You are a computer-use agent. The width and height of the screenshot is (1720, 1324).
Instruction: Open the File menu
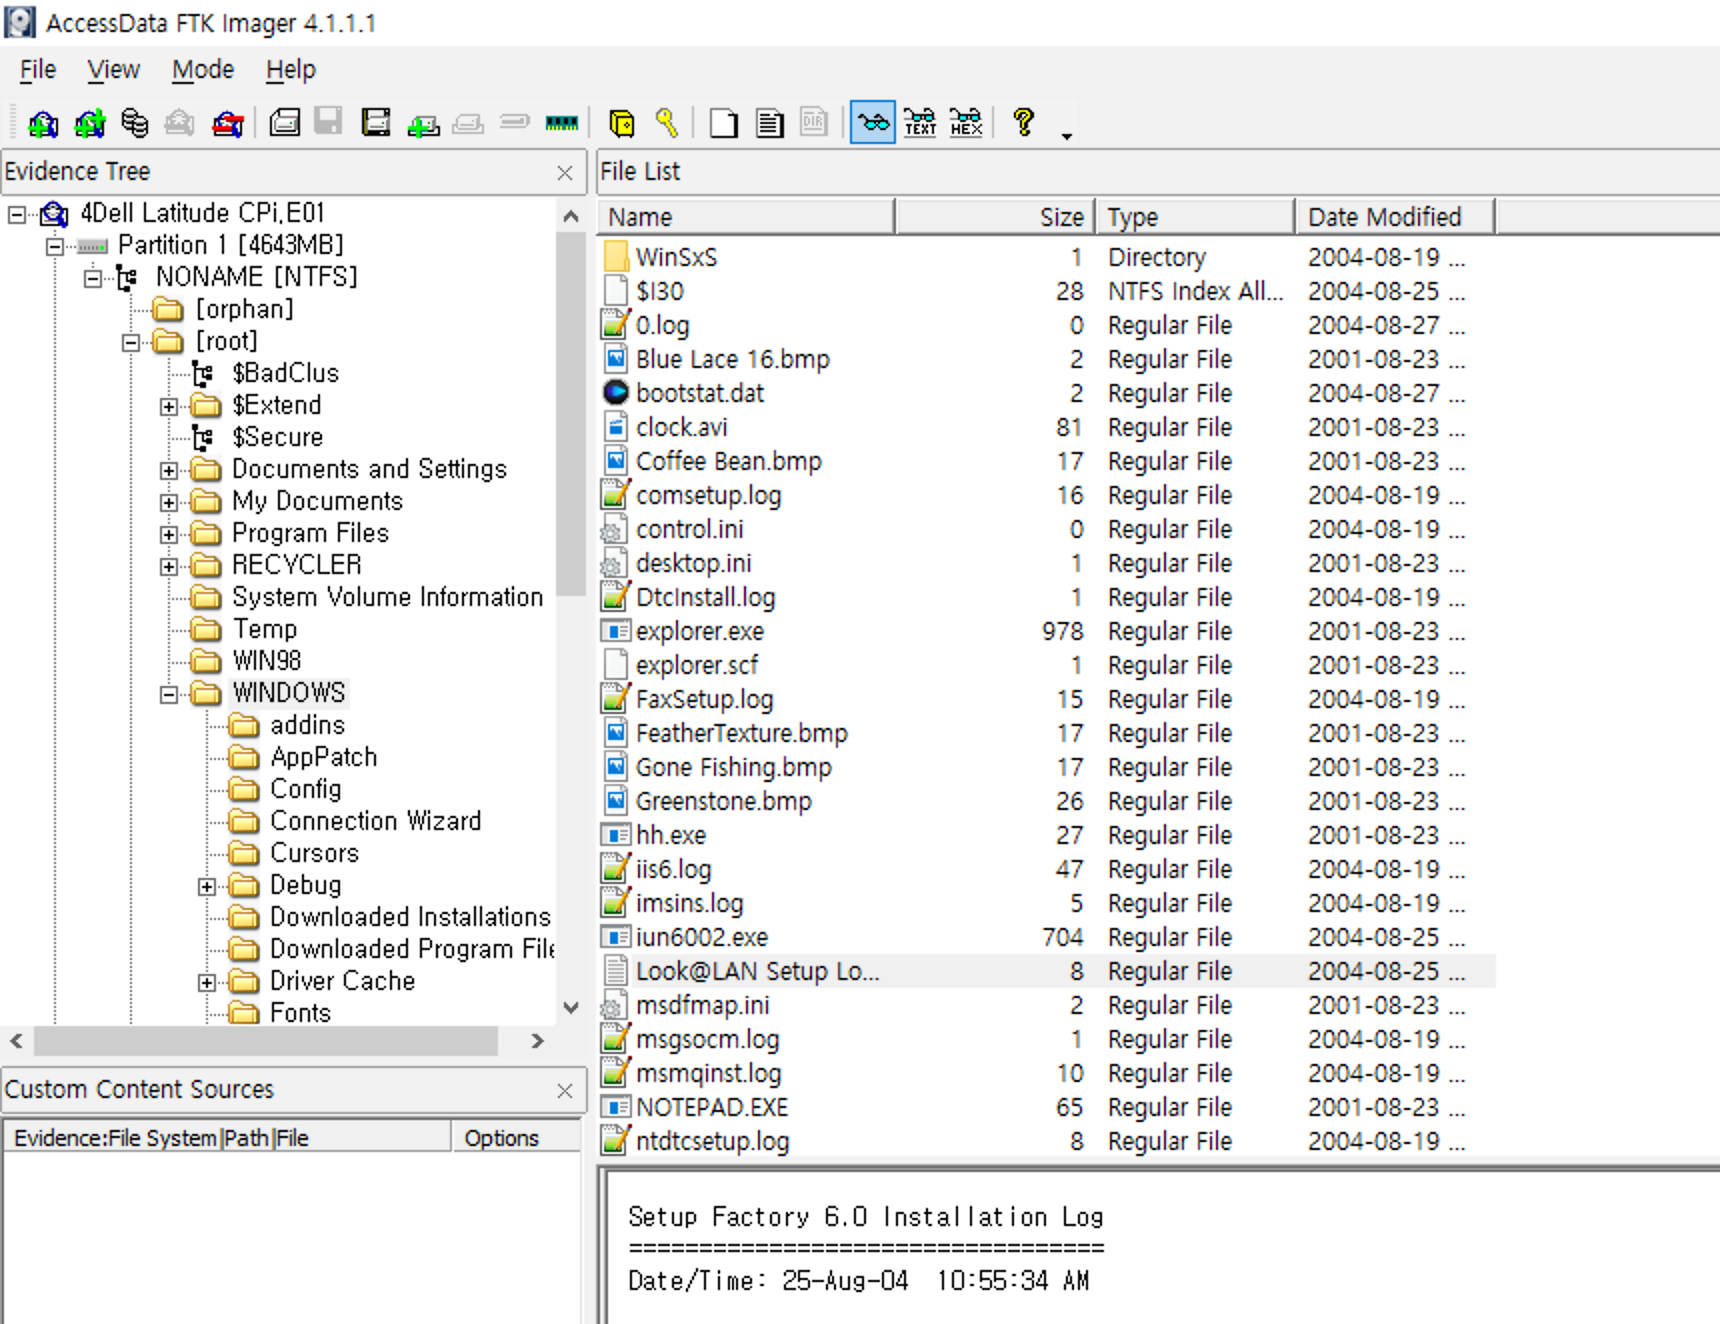[38, 70]
